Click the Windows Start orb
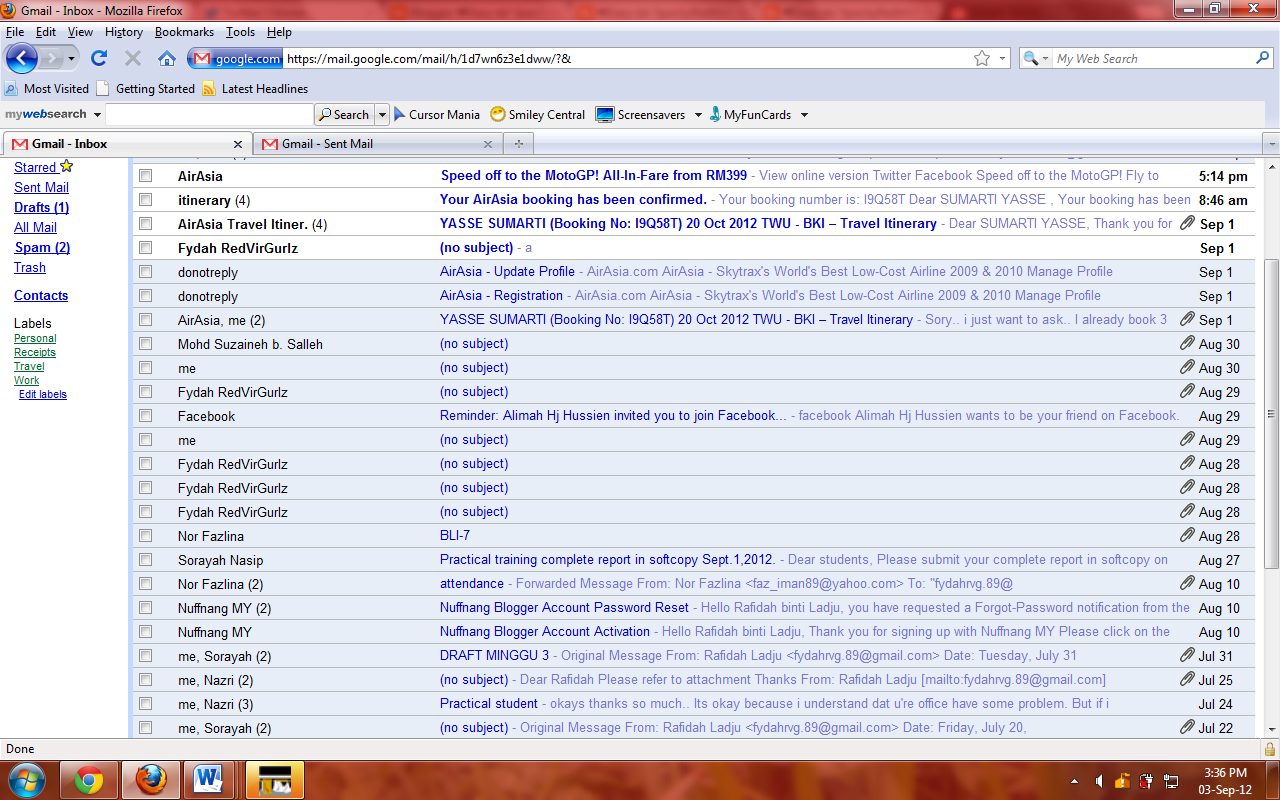 [x=25, y=779]
